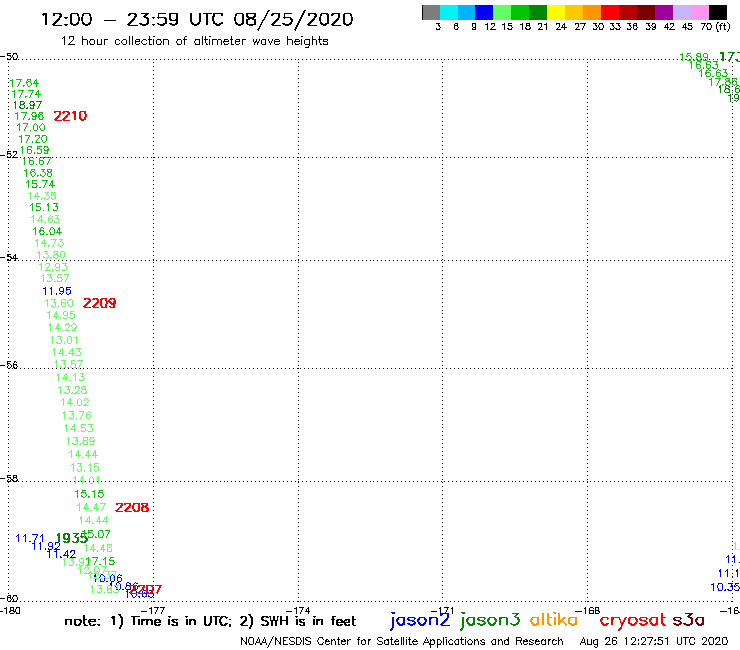Viewport: 740px width, 650px height.
Task: Select the blue jason2 value 11.95
Action: [57, 291]
